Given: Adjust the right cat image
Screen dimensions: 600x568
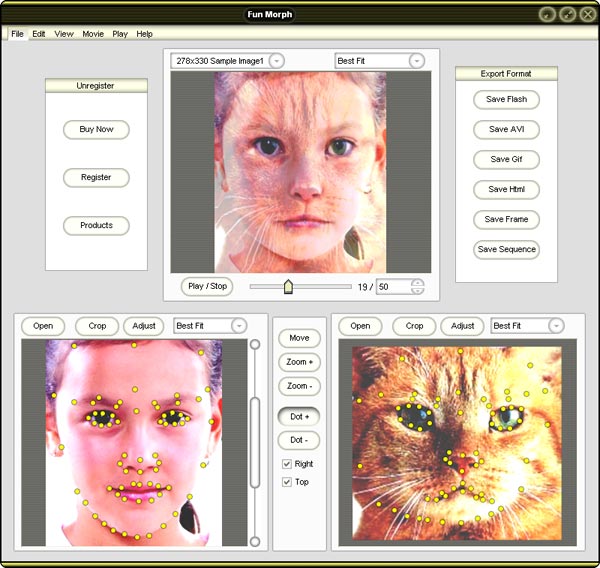Looking at the screenshot, I should [x=462, y=326].
